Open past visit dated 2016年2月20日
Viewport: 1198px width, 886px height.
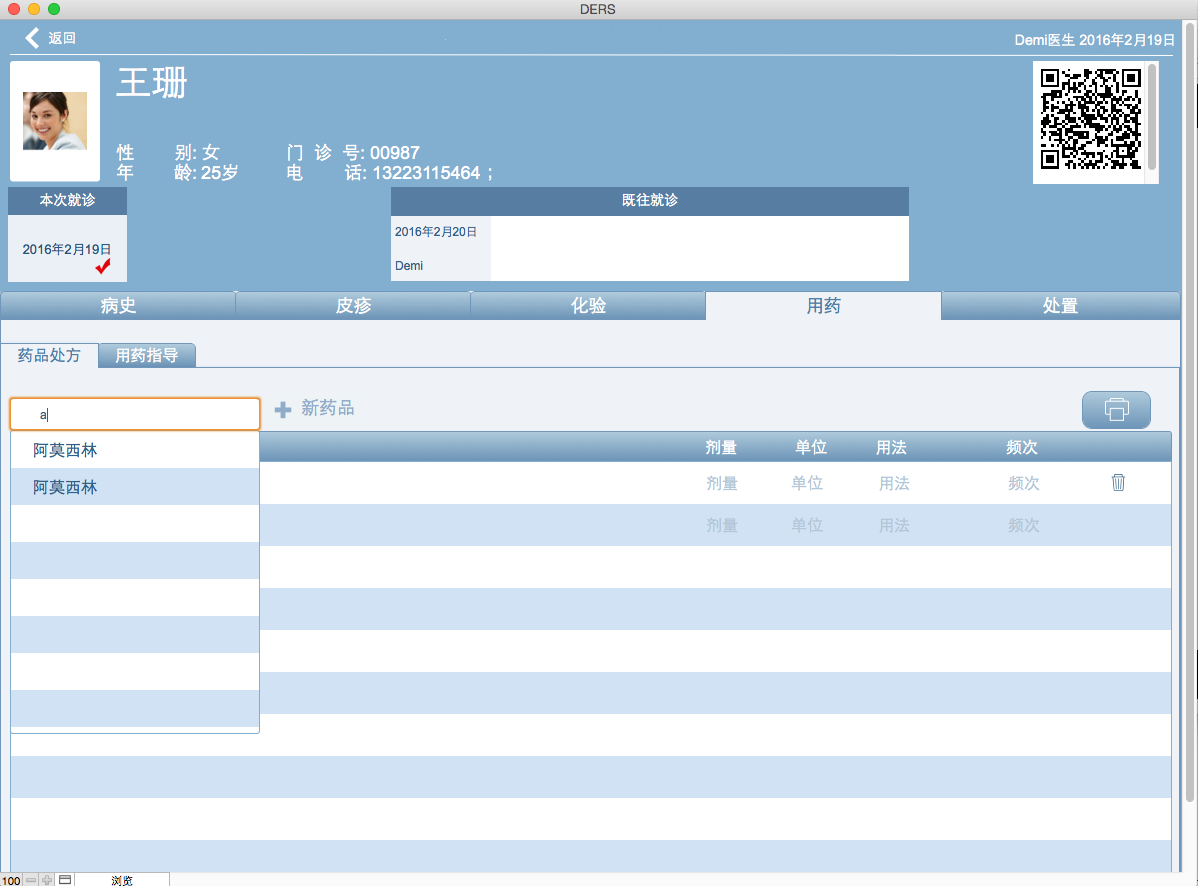pyautogui.click(x=436, y=232)
